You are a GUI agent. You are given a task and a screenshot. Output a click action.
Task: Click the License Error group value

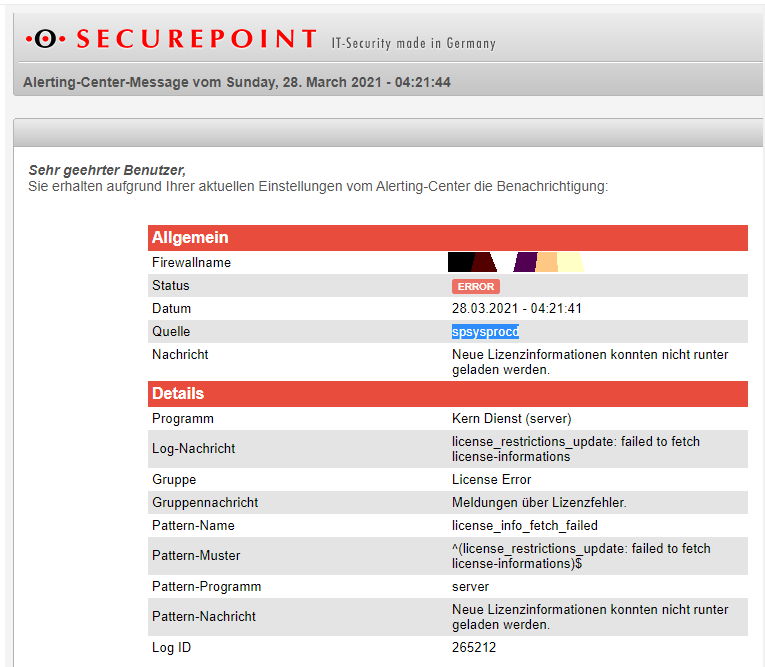click(x=491, y=479)
